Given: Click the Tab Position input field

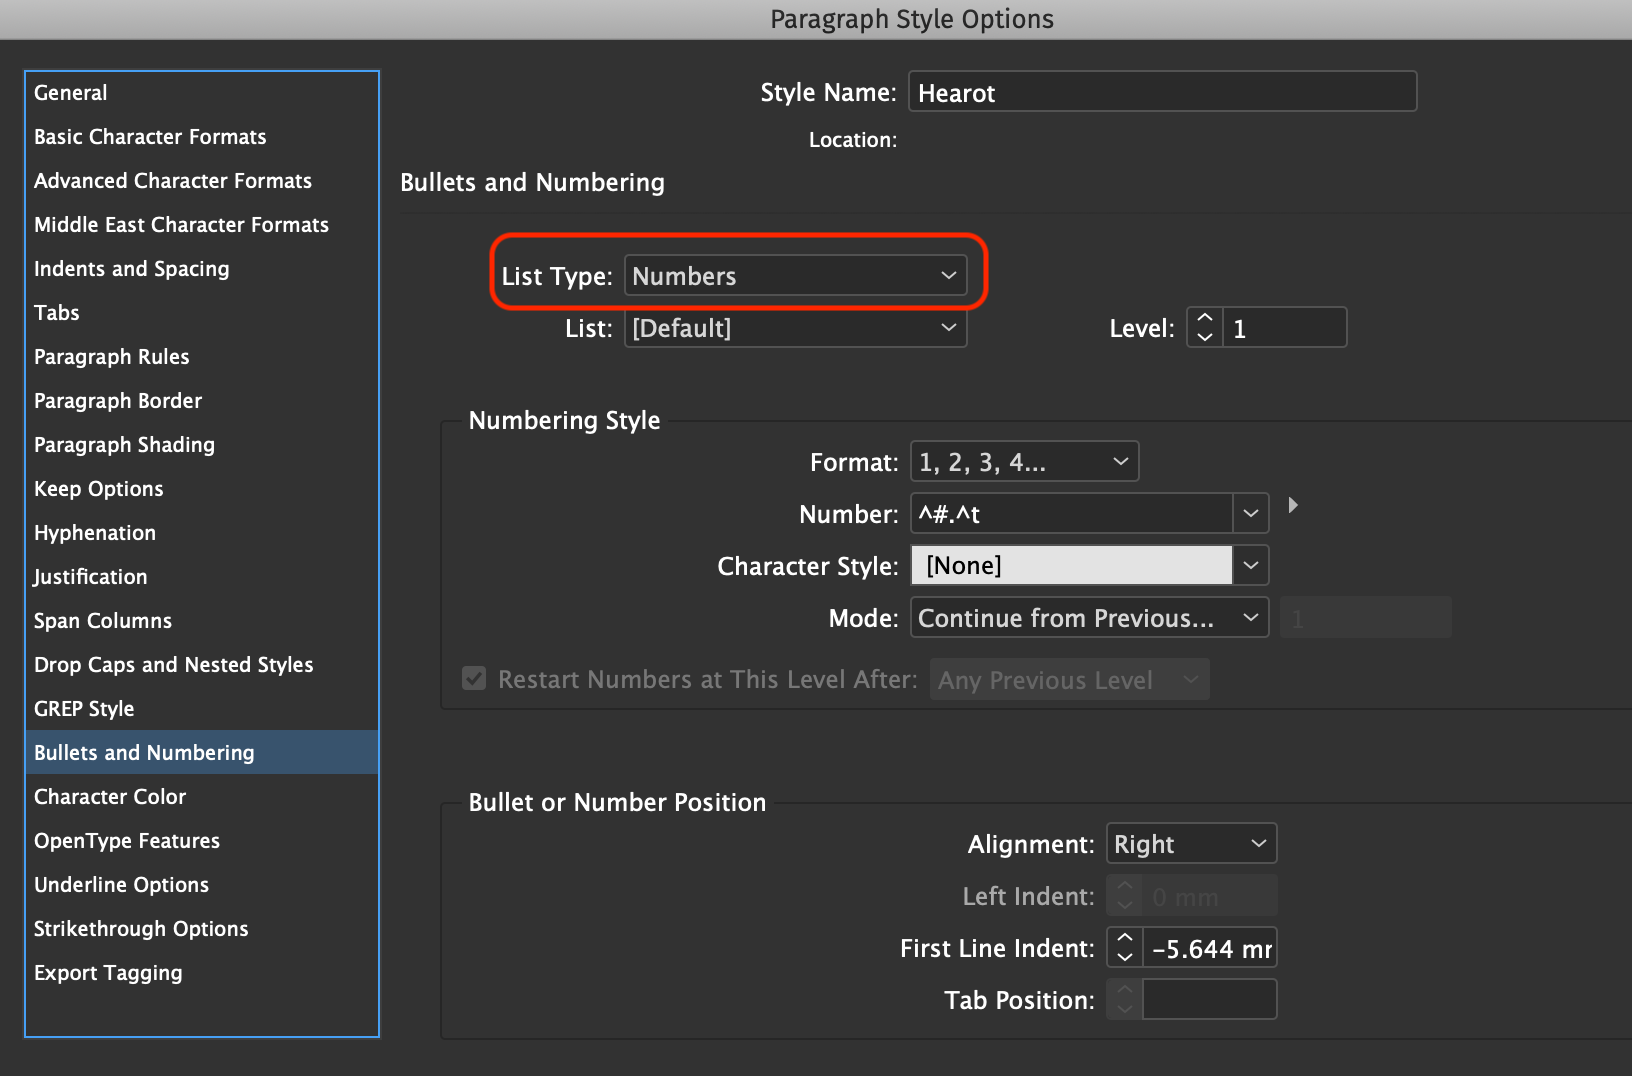Looking at the screenshot, I should (x=1209, y=1000).
